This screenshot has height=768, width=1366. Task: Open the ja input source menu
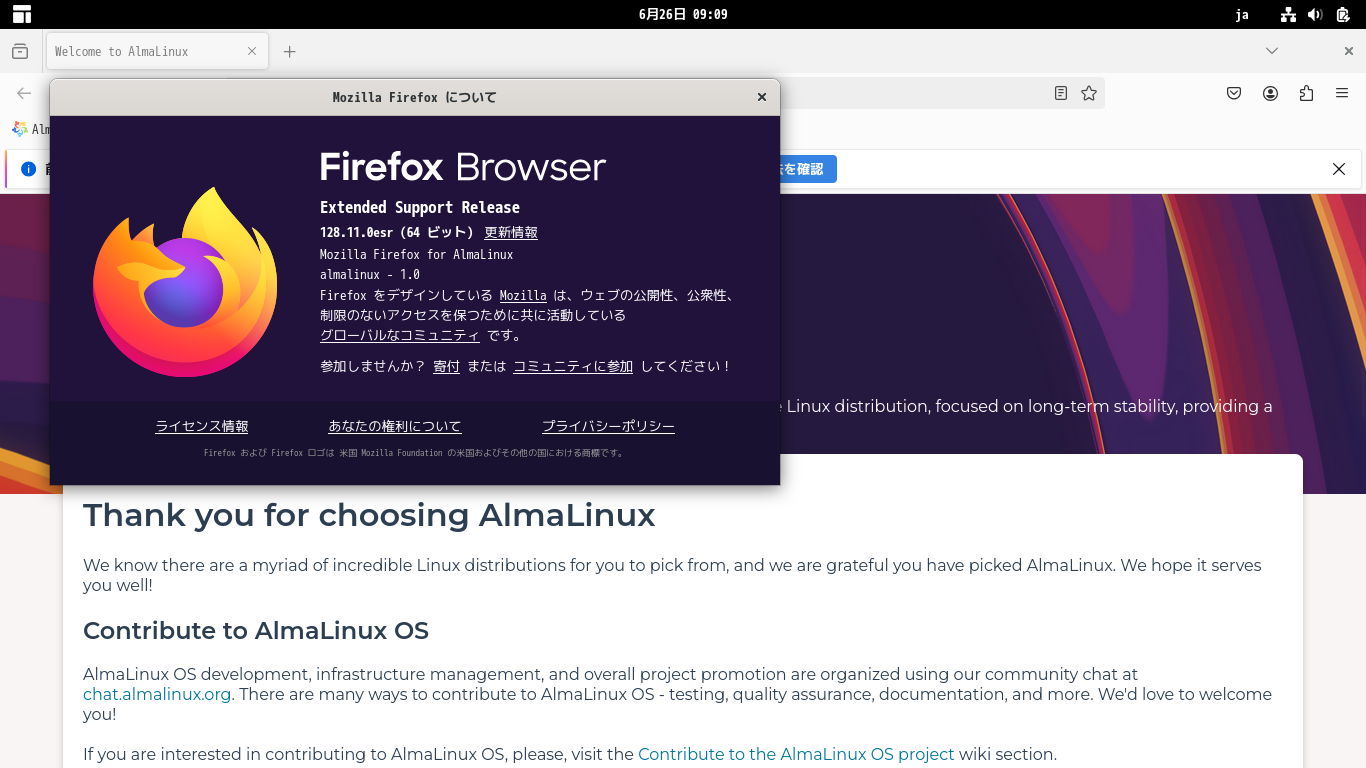[1242, 14]
